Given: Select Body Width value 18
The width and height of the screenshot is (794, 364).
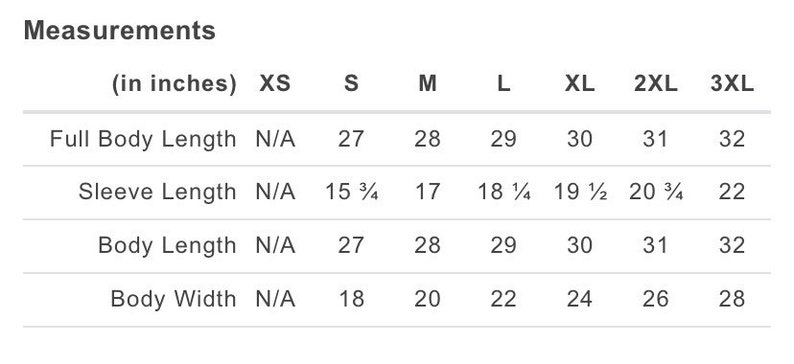Looking at the screenshot, I should pos(351,299).
